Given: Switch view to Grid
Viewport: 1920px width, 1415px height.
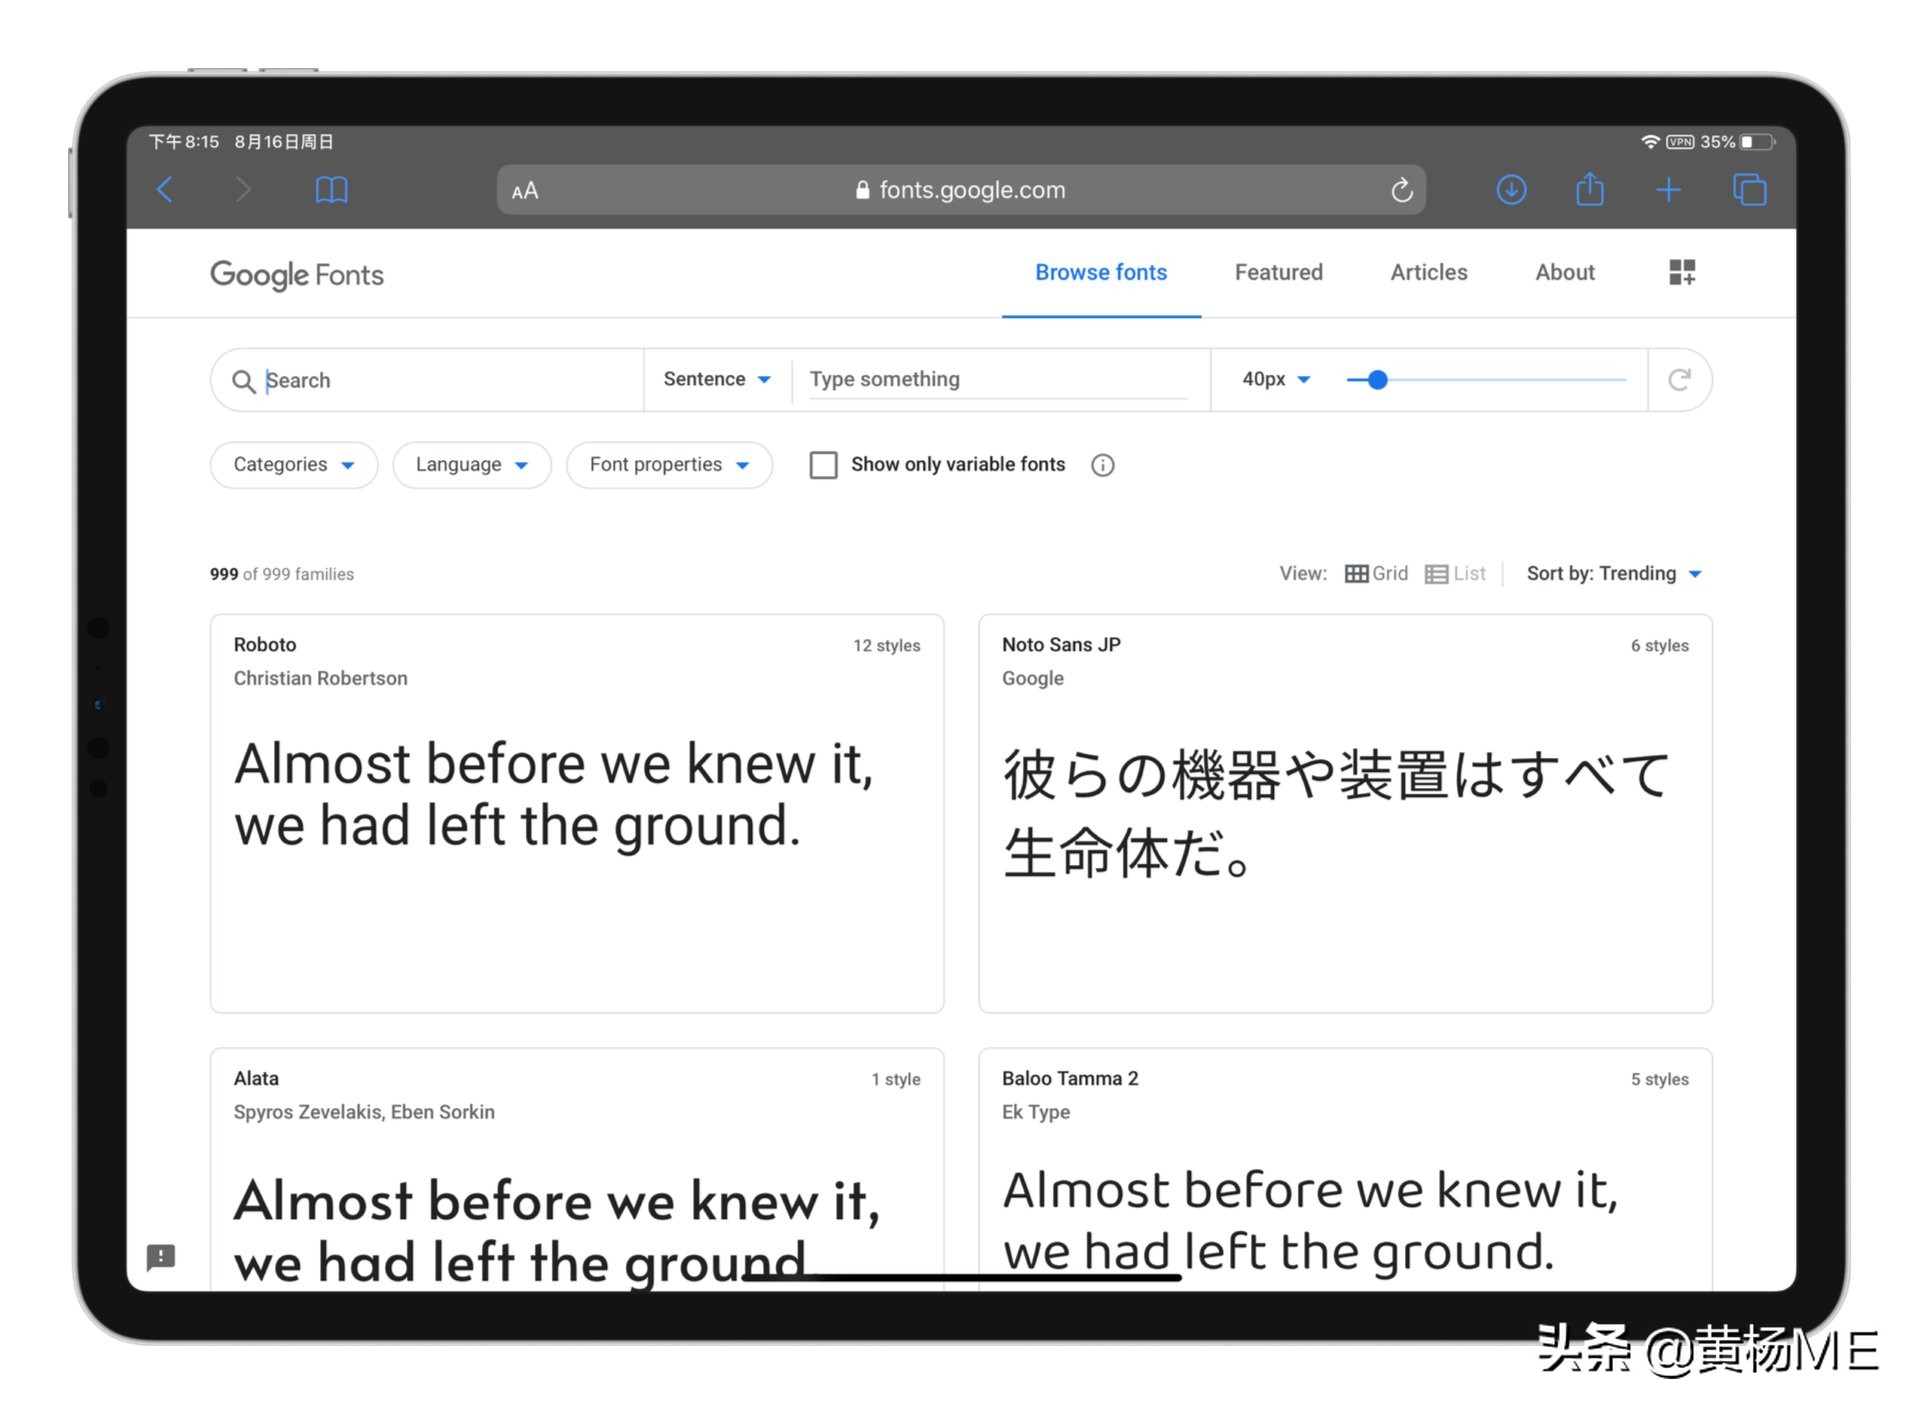Looking at the screenshot, I should (x=1375, y=573).
